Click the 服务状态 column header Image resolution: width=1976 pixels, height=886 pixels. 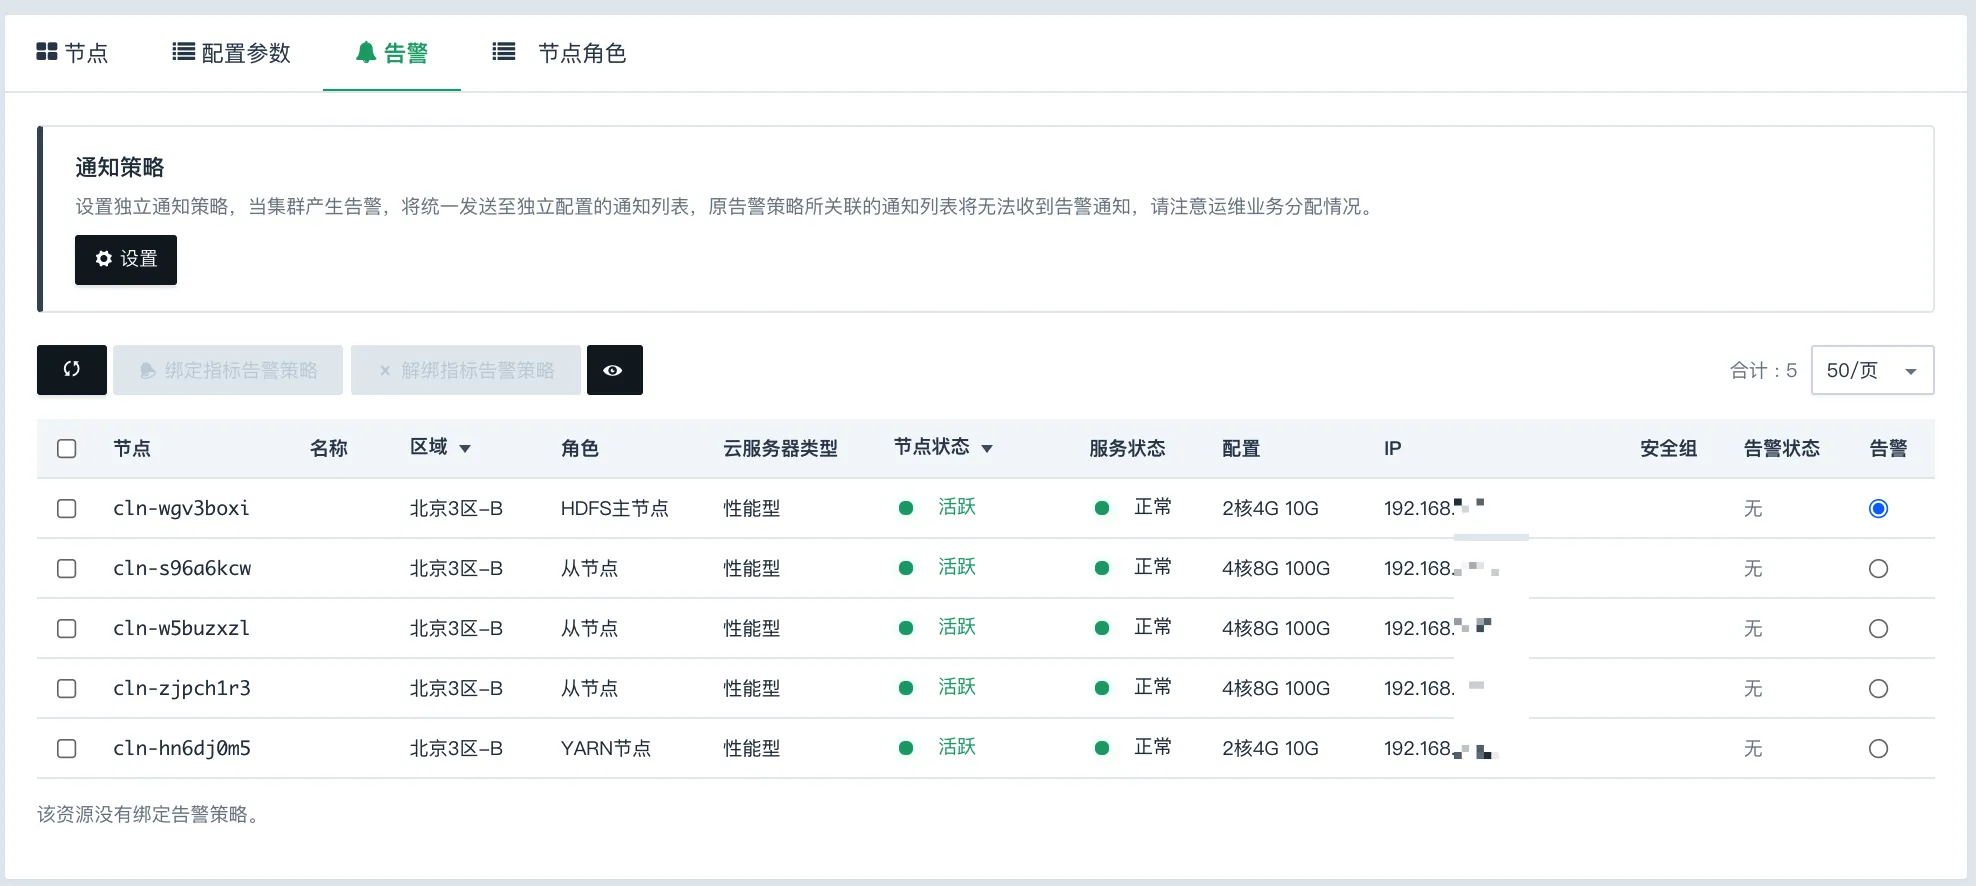[x=1127, y=449]
